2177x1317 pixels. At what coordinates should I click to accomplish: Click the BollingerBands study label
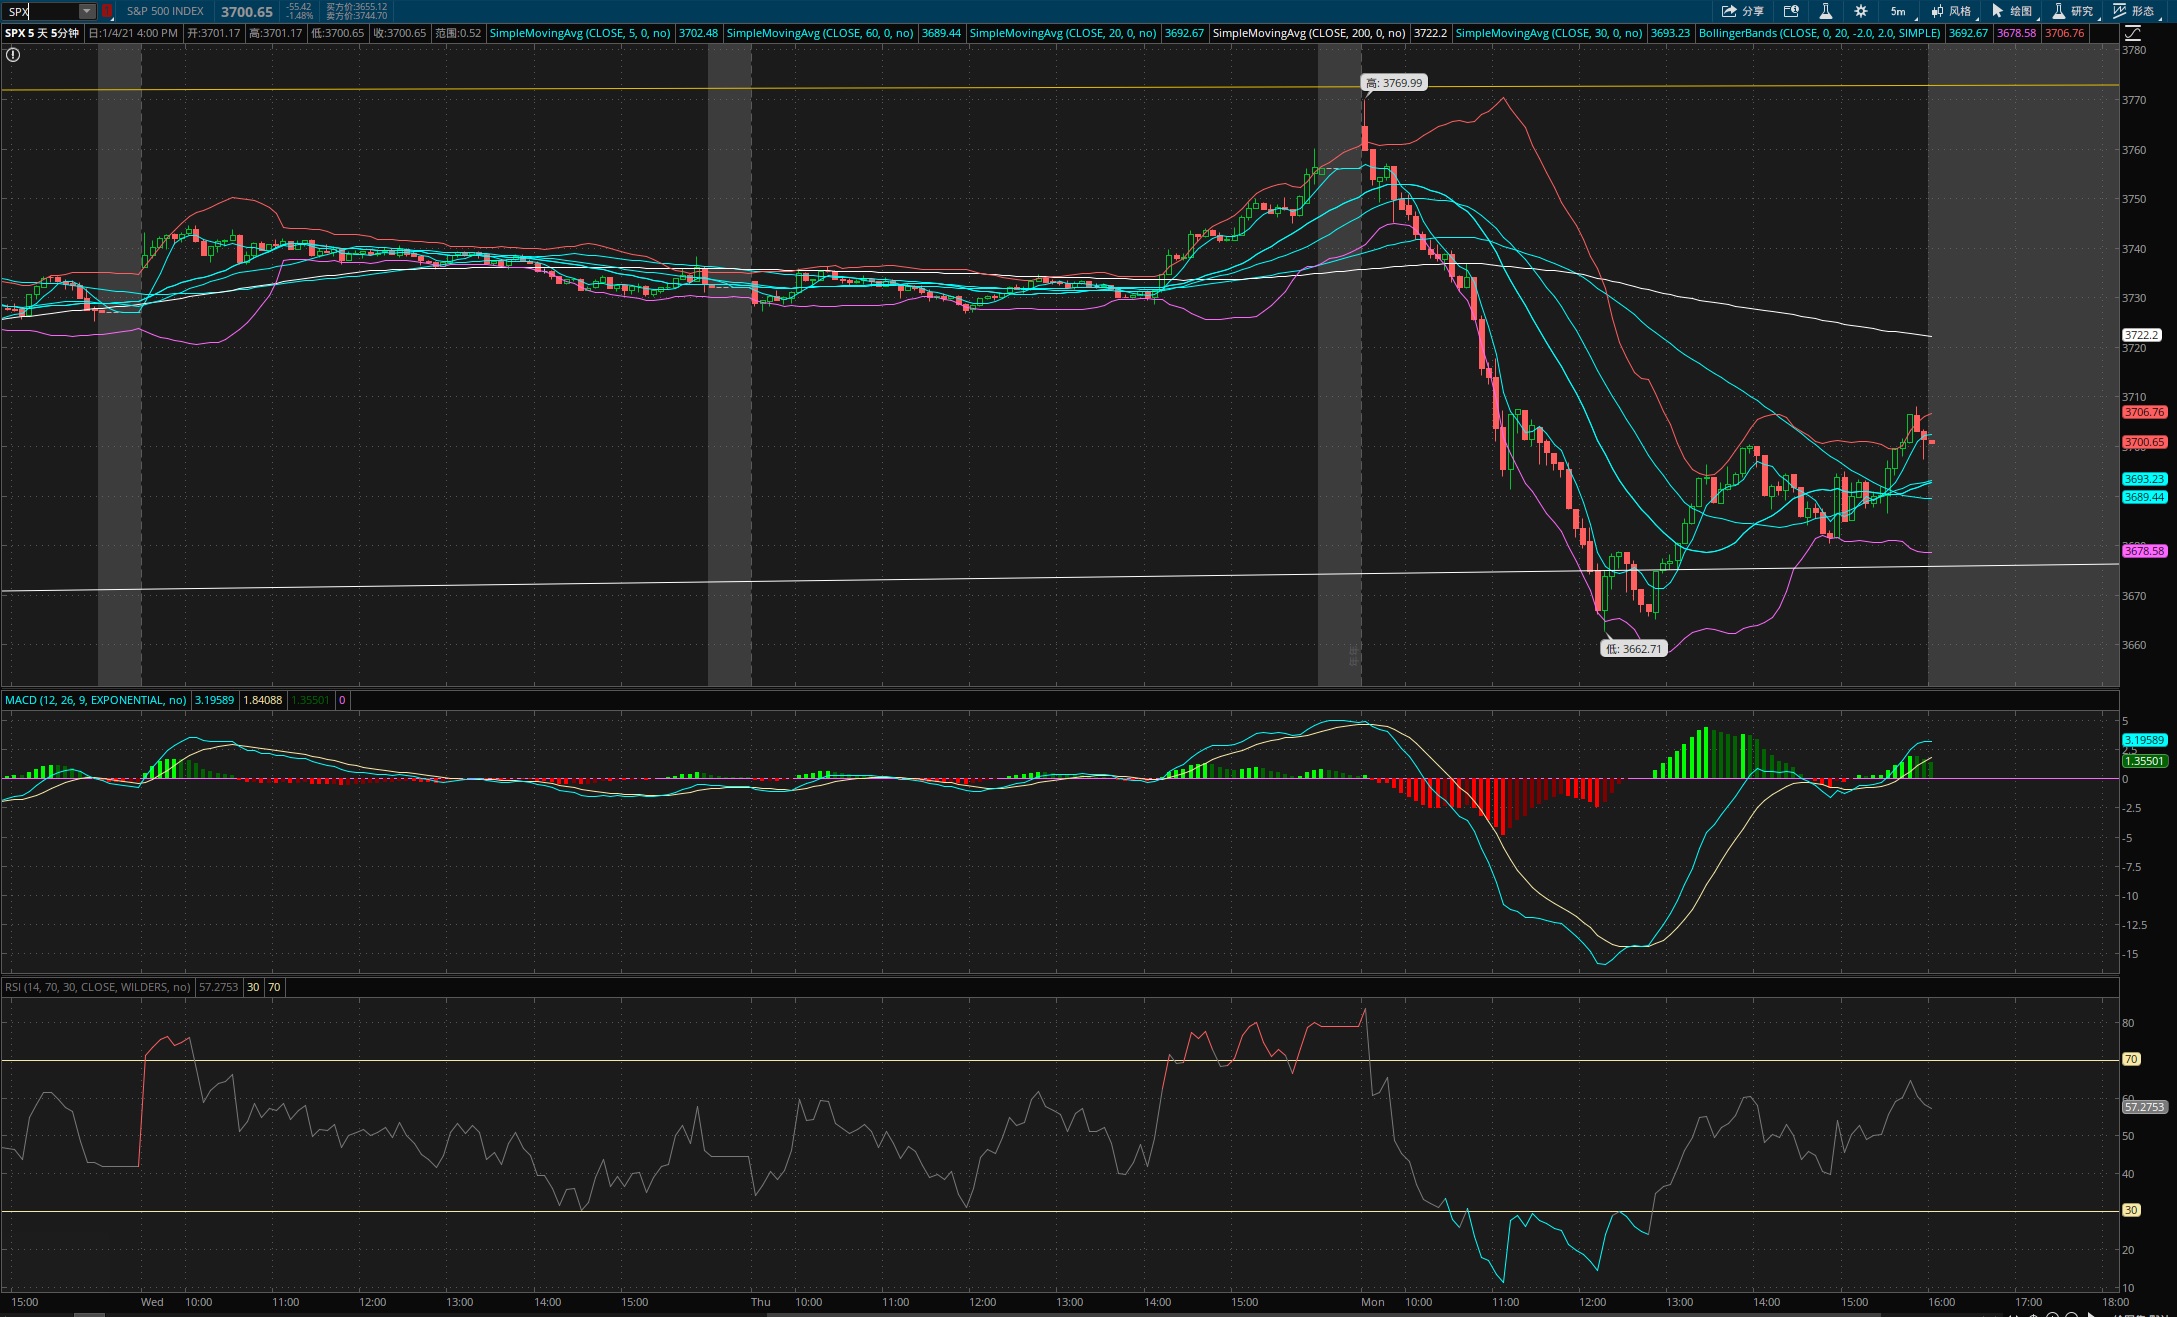point(1820,33)
